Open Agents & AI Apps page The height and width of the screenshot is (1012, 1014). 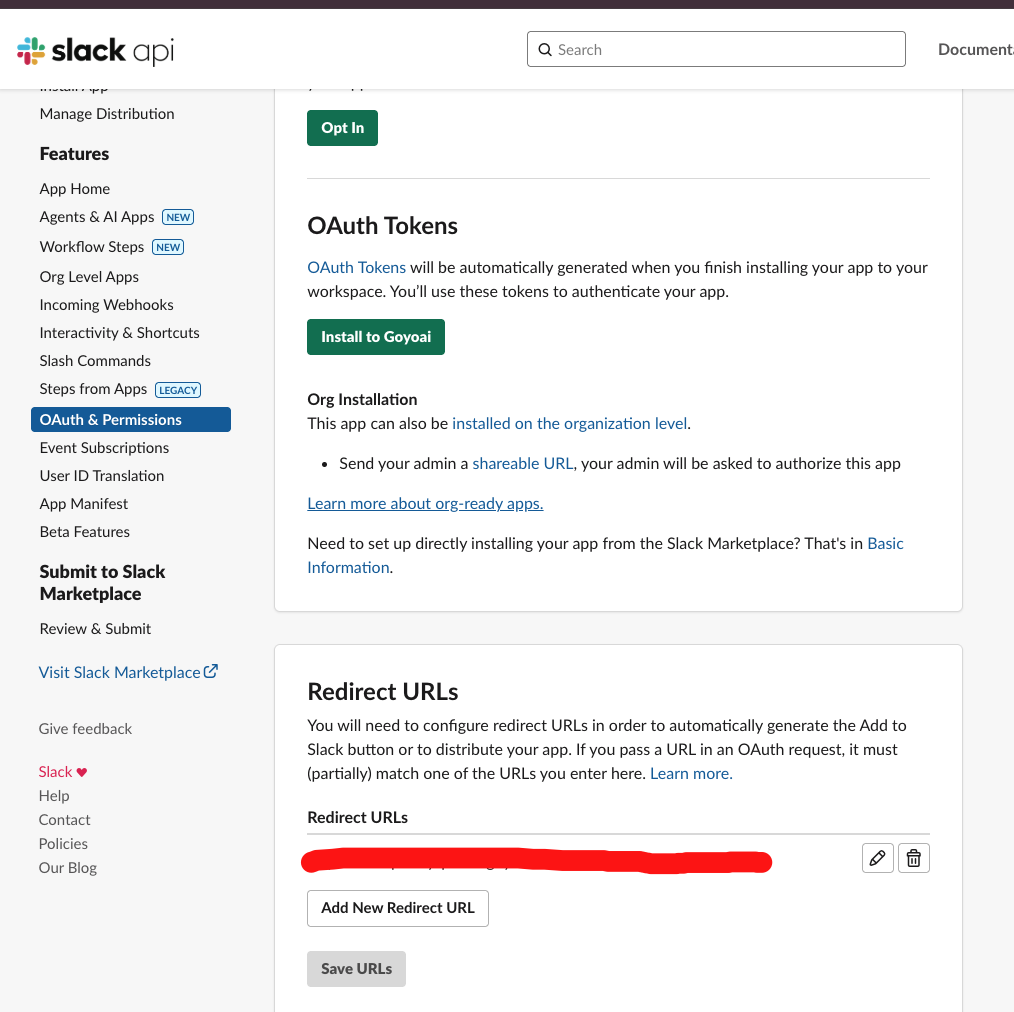point(97,217)
